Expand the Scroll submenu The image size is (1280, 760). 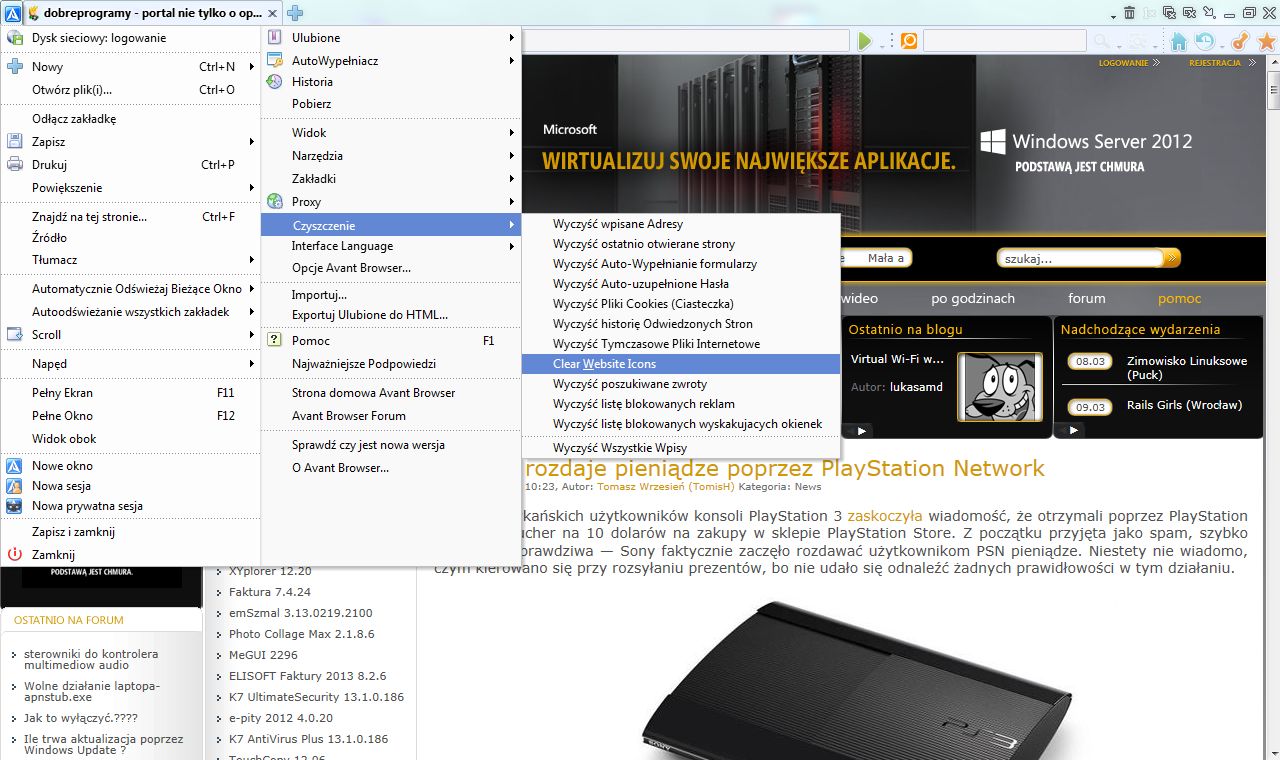(x=130, y=335)
